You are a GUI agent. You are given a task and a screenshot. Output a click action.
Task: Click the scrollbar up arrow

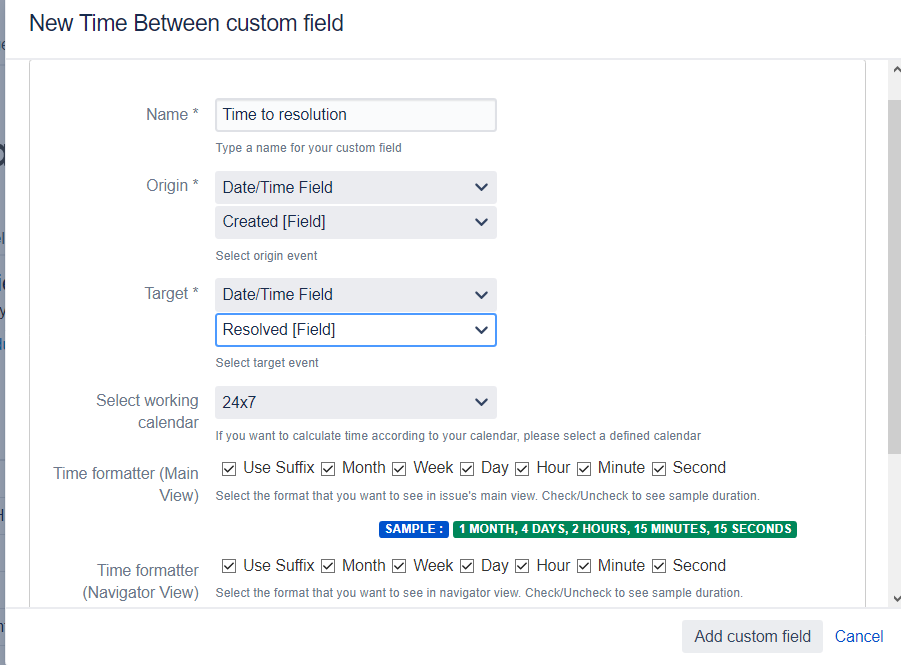pos(894,69)
